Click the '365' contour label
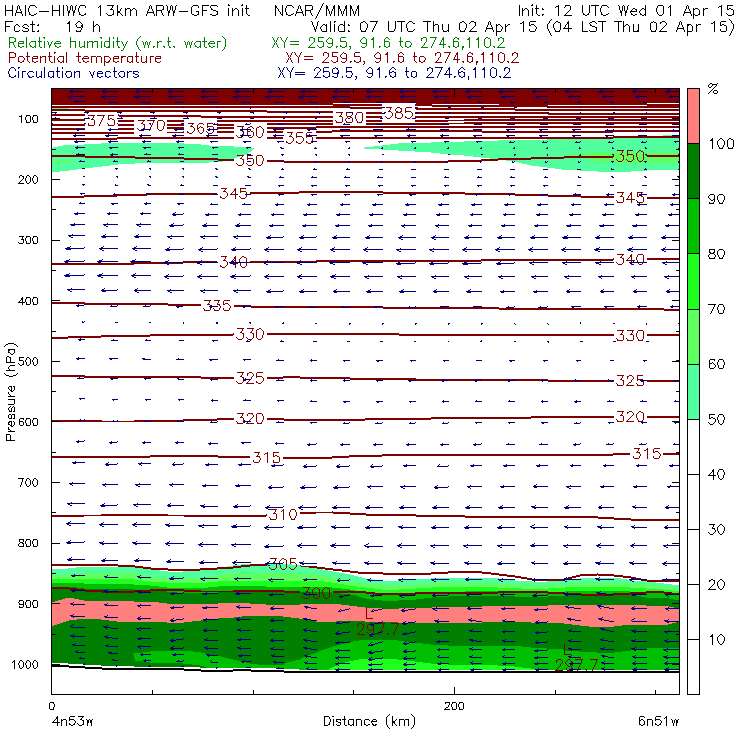 click(x=201, y=129)
